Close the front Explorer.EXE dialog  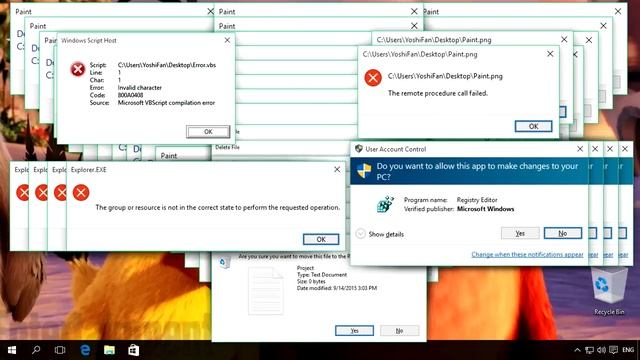(337, 169)
